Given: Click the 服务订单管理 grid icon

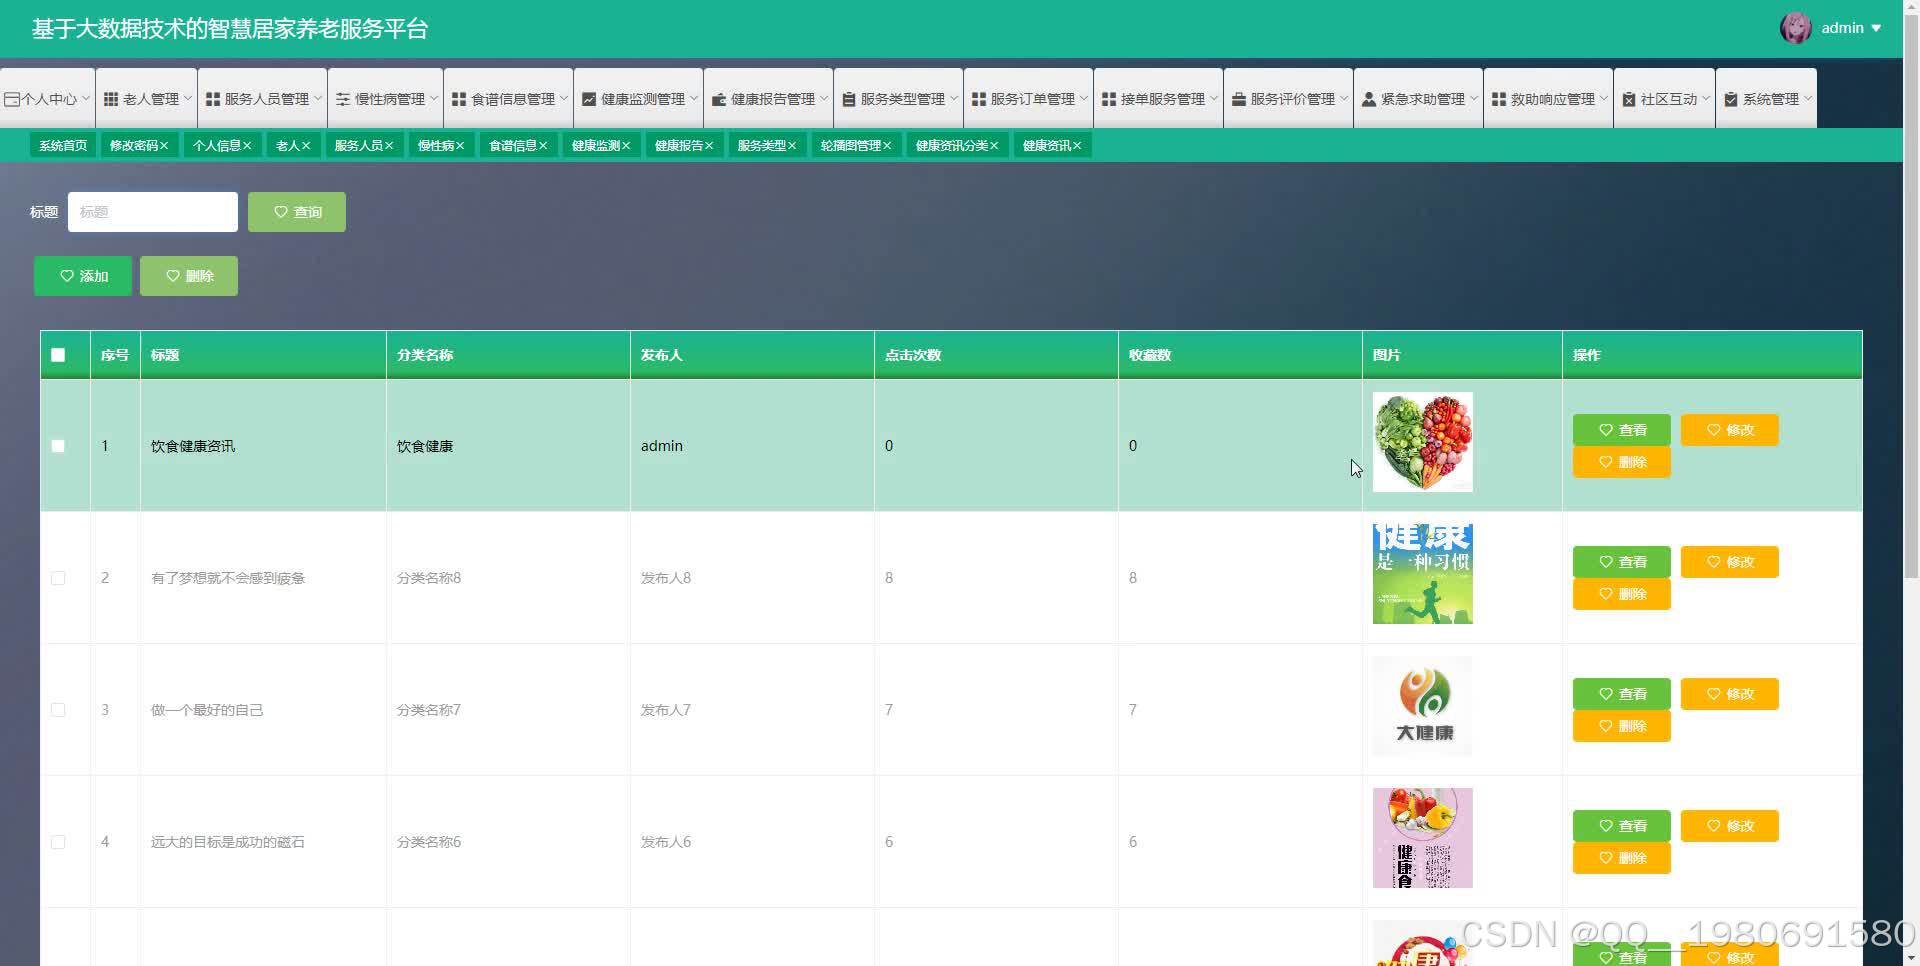Looking at the screenshot, I should (979, 99).
